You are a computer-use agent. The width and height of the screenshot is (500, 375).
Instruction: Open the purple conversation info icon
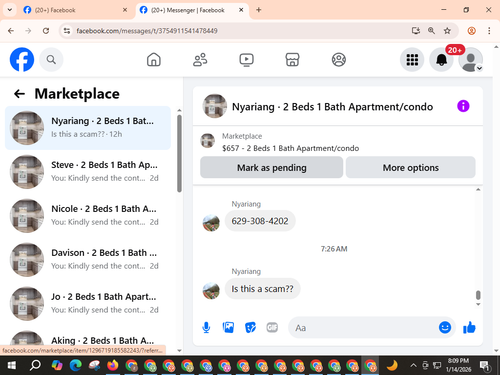[463, 106]
